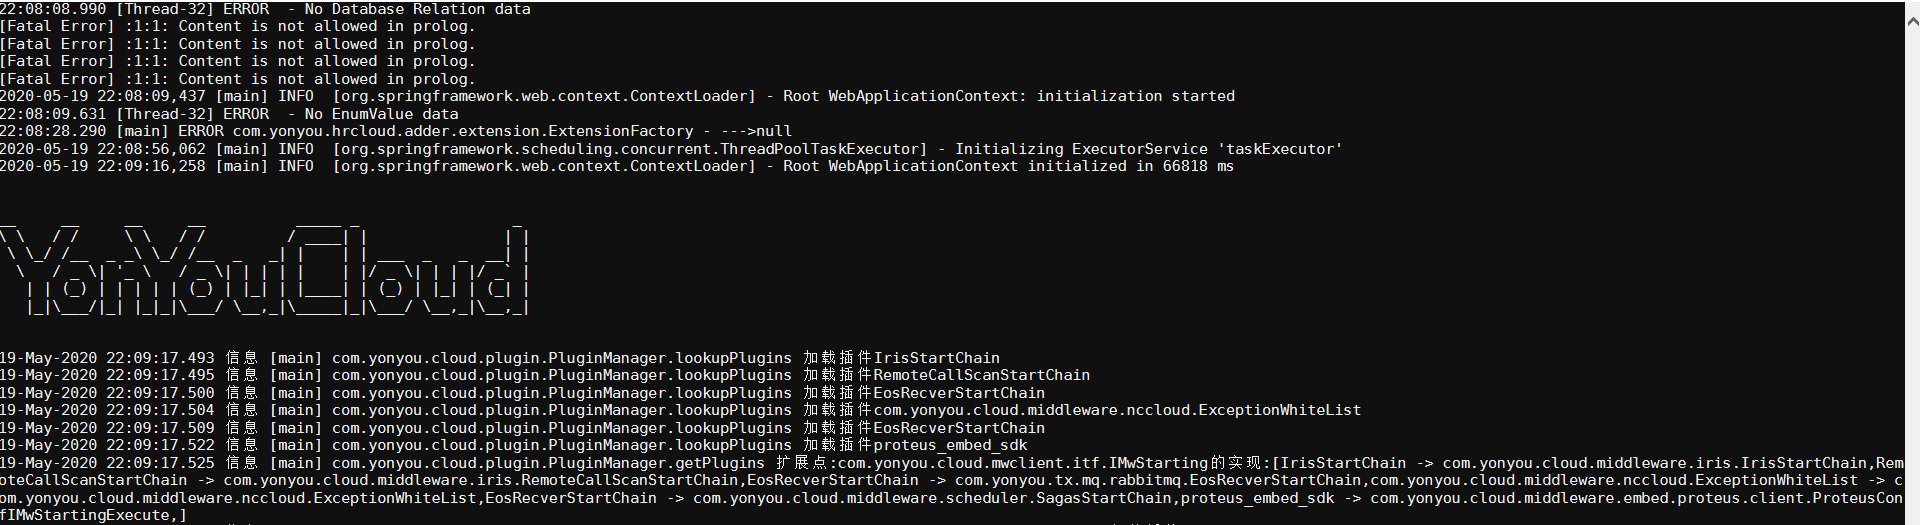Click the proteus_embed_sdk lookupPlugins log line
The width and height of the screenshot is (1920, 525).
[x=513, y=445]
